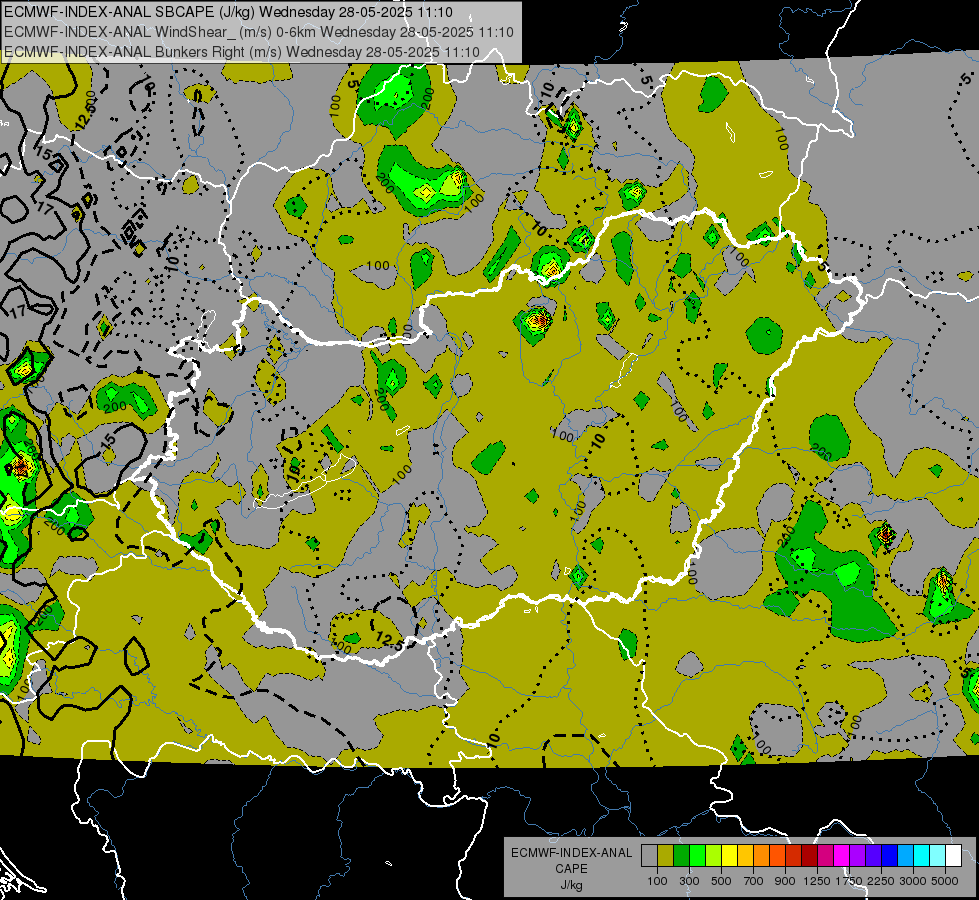Click the 100 label under the legend
Viewport: 979px width, 900px height.
click(x=657, y=881)
